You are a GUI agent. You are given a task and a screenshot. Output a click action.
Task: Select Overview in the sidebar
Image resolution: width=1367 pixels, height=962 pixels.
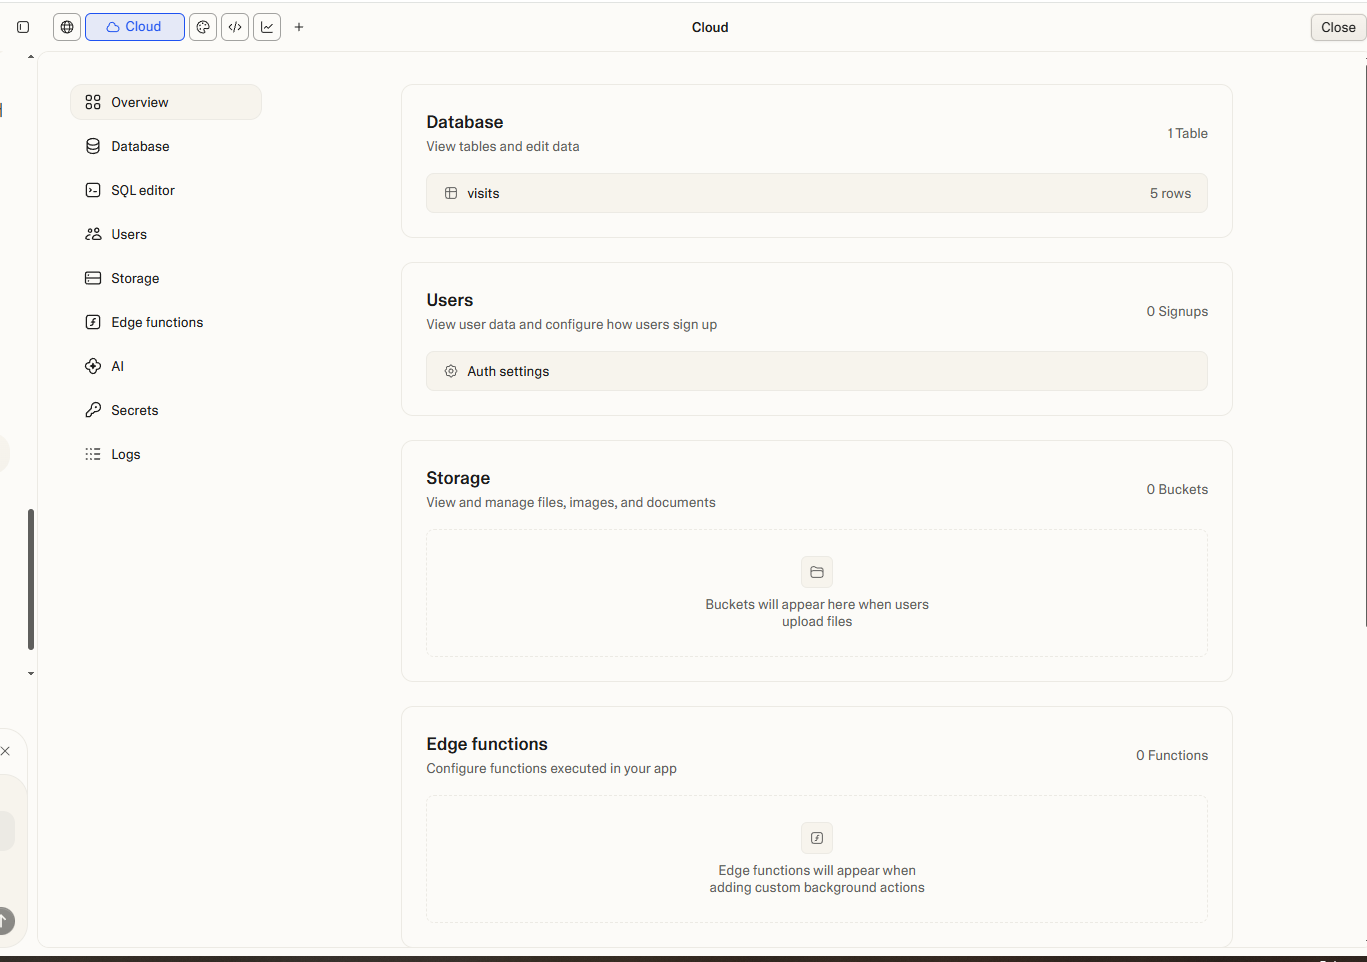click(x=166, y=102)
